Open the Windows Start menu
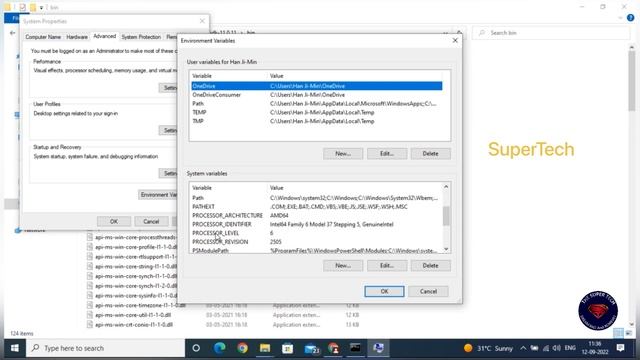 click(15, 348)
